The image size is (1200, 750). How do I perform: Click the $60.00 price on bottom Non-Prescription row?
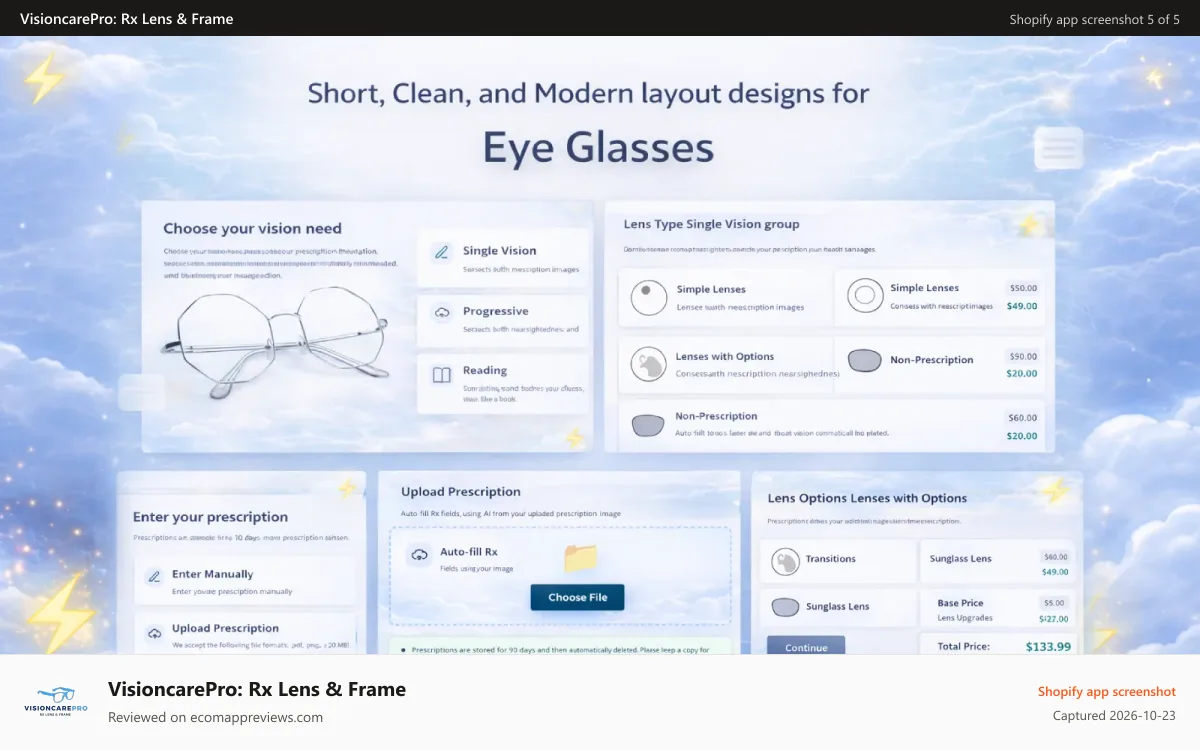1022,418
